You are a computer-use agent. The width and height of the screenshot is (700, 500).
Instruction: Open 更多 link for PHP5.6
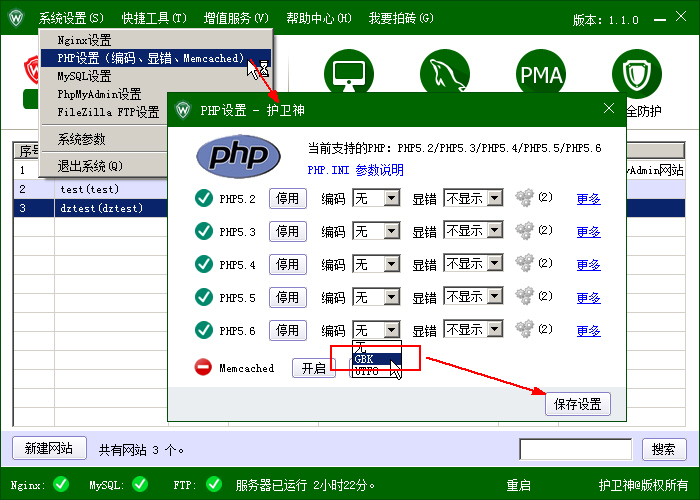click(x=588, y=331)
